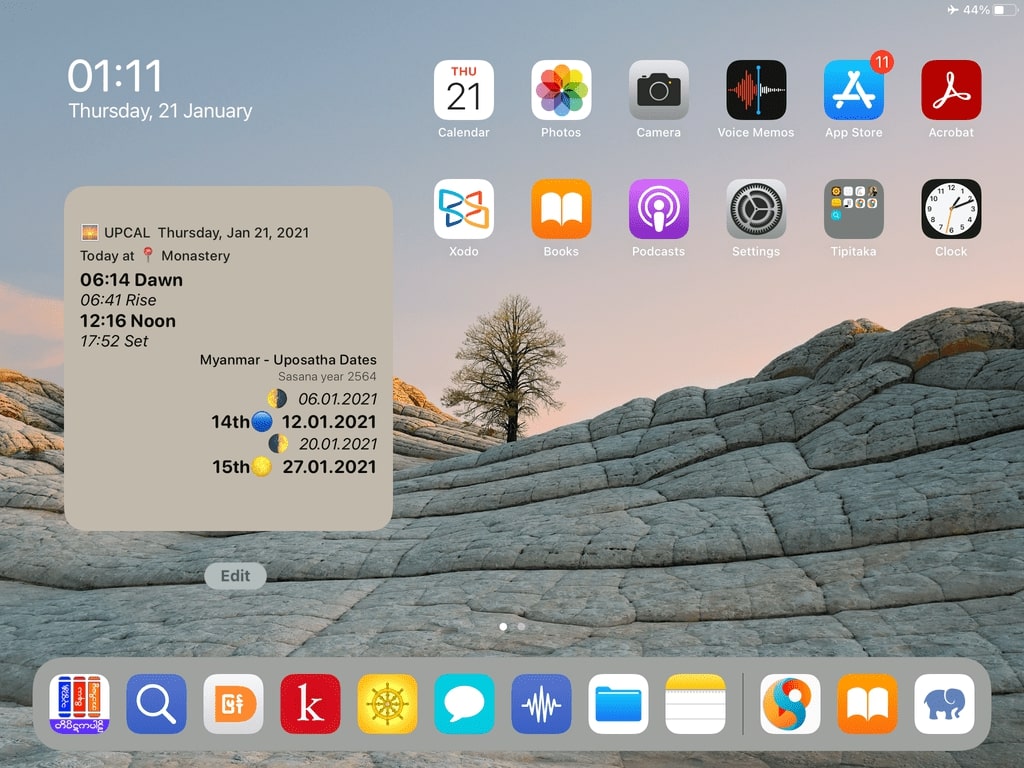Screen dimensions: 1024x768
Task: Open Settings
Action: [756, 209]
